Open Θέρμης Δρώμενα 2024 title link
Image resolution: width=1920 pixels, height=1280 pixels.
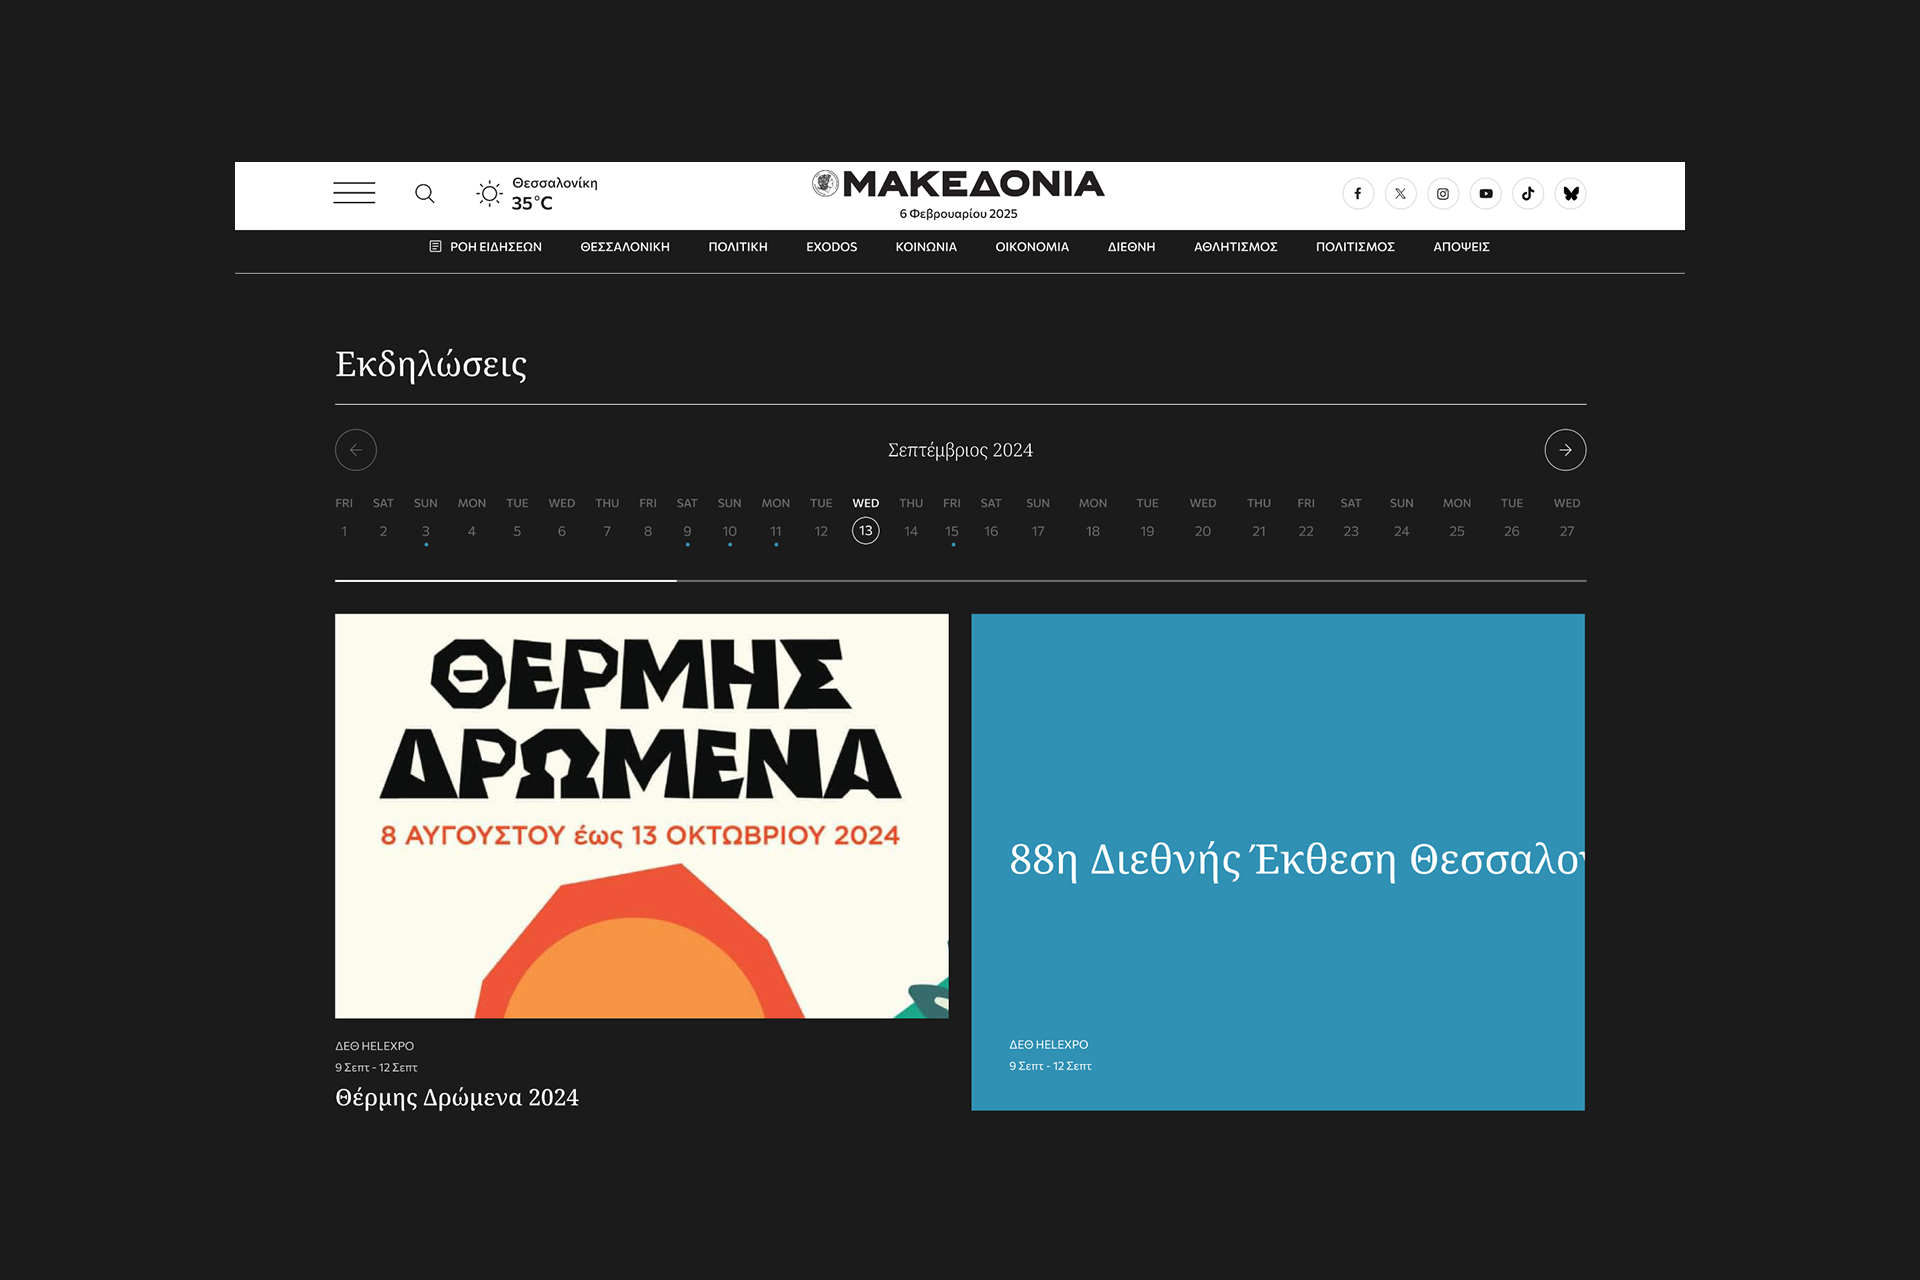457,1097
